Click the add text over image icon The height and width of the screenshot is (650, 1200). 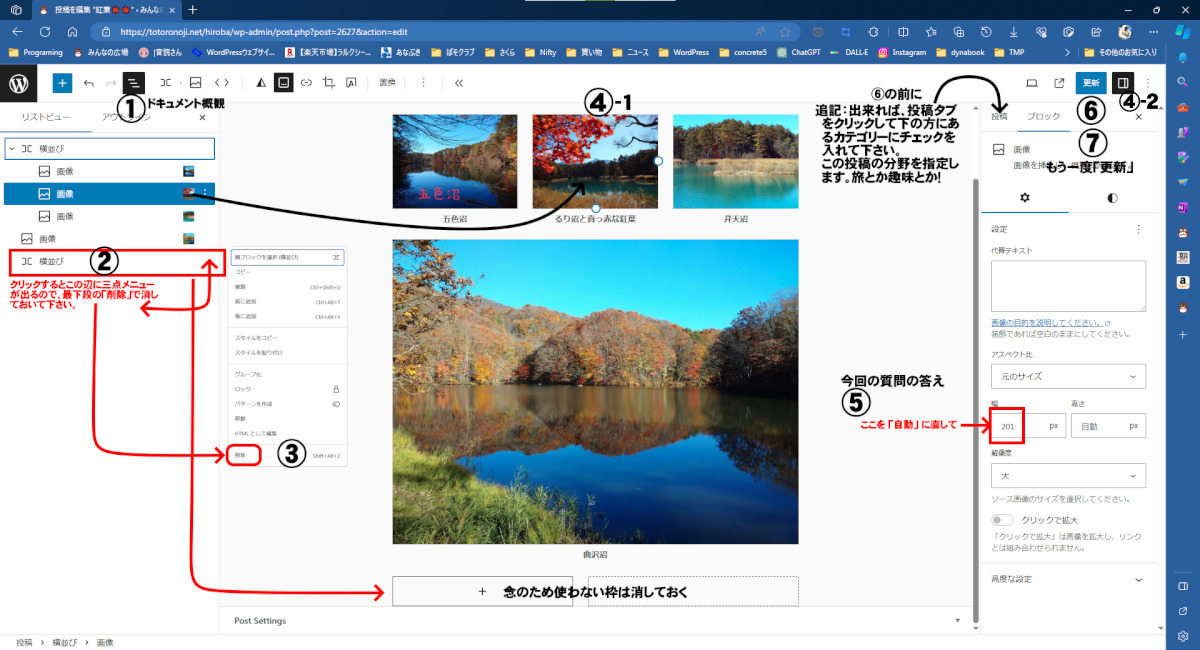(x=351, y=83)
